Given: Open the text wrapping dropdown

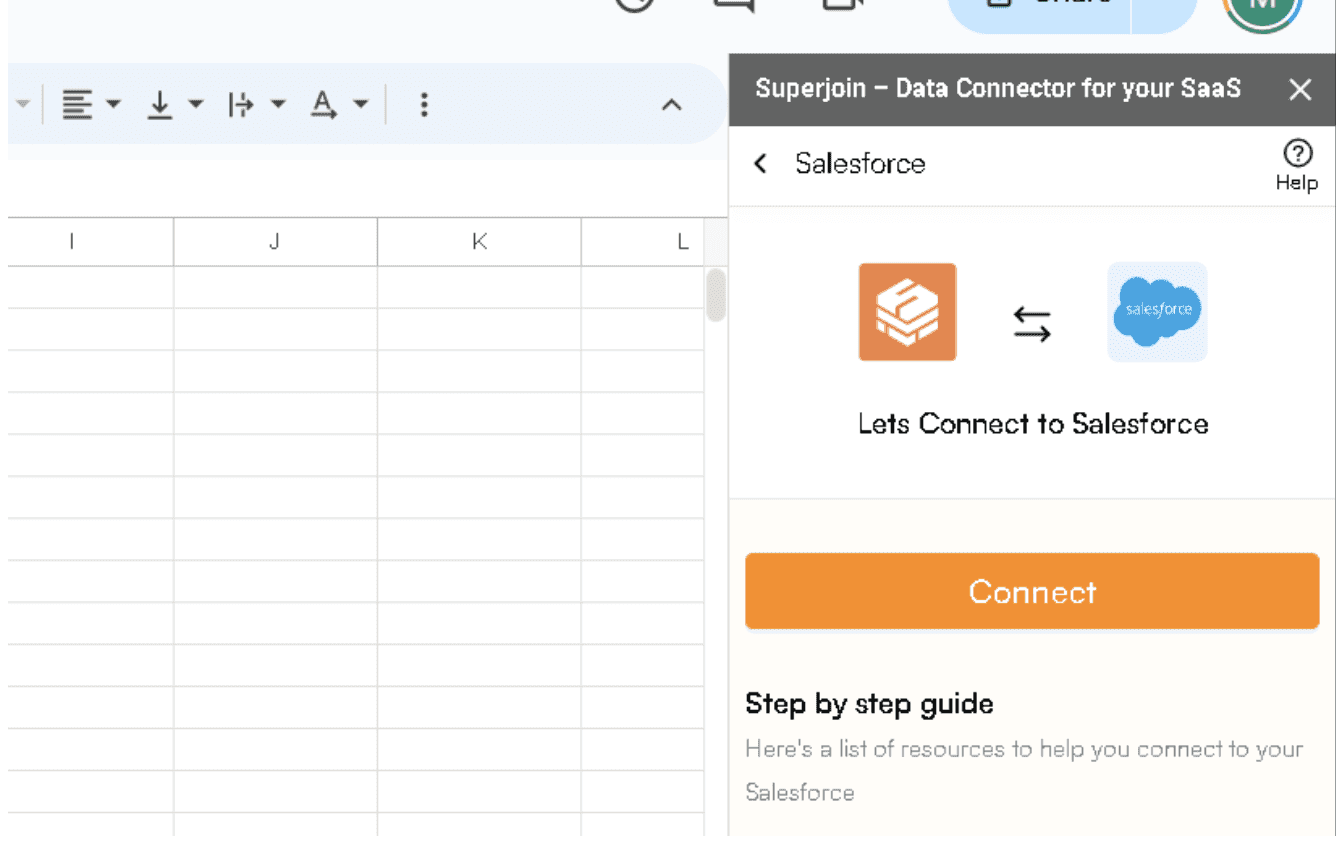Looking at the screenshot, I should coord(256,104).
